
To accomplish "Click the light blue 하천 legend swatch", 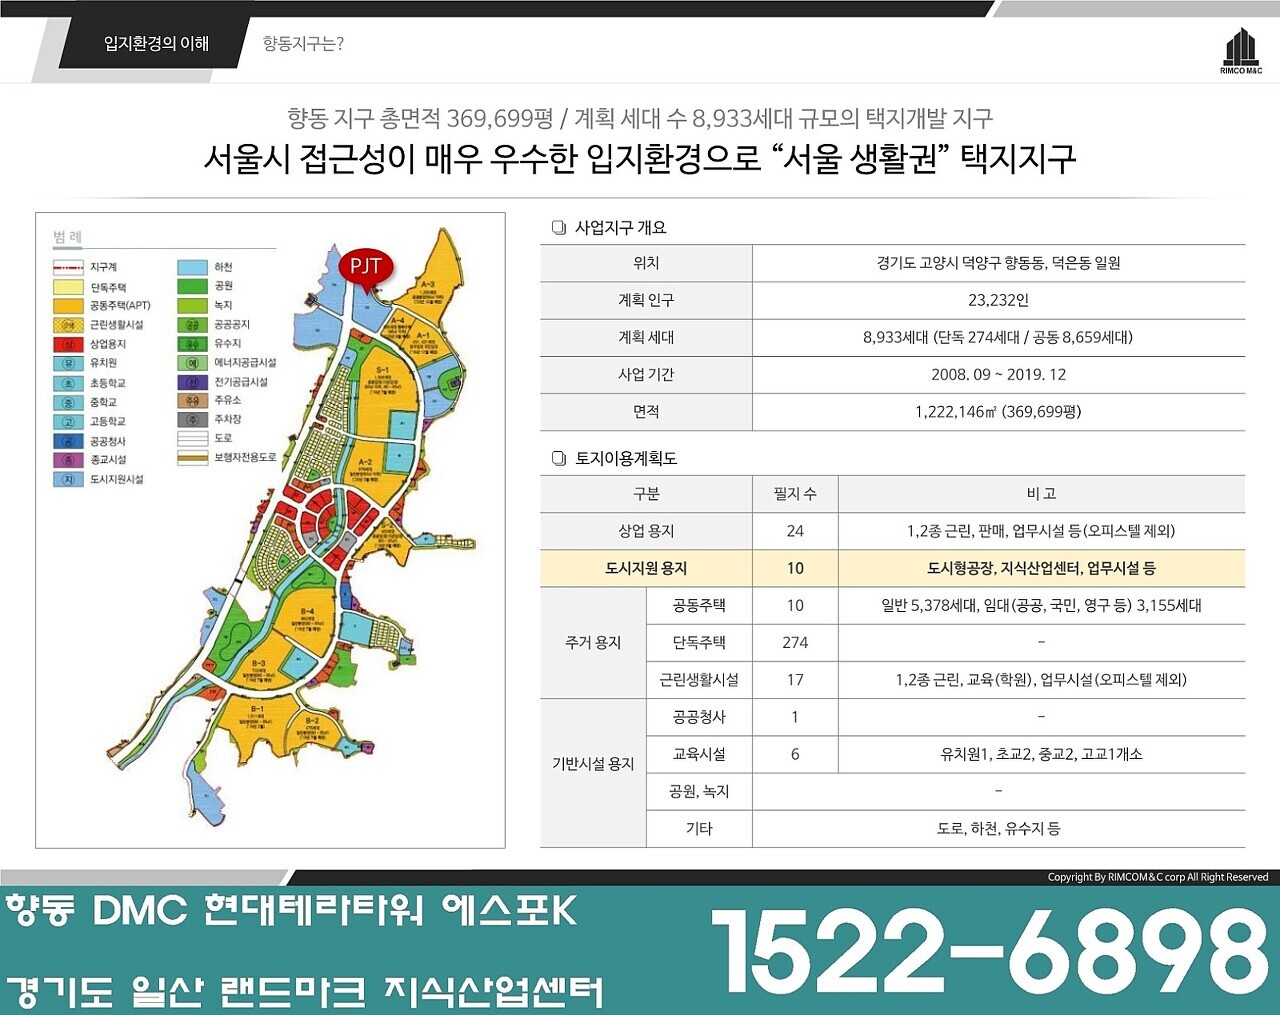I will [192, 267].
